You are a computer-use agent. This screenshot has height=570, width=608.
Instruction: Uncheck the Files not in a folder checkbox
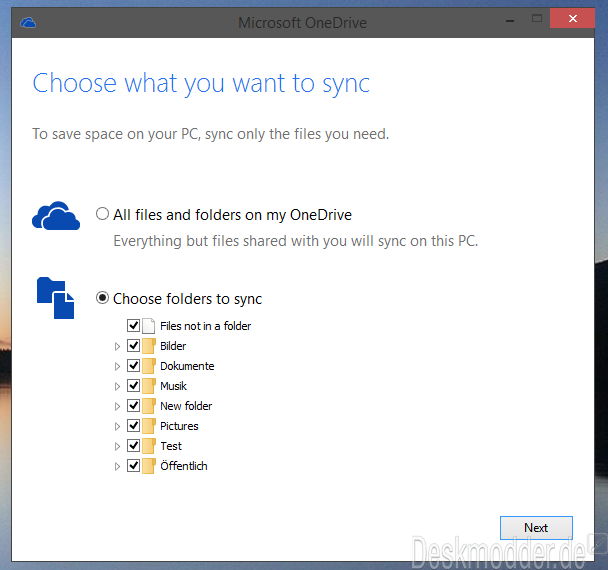[133, 326]
